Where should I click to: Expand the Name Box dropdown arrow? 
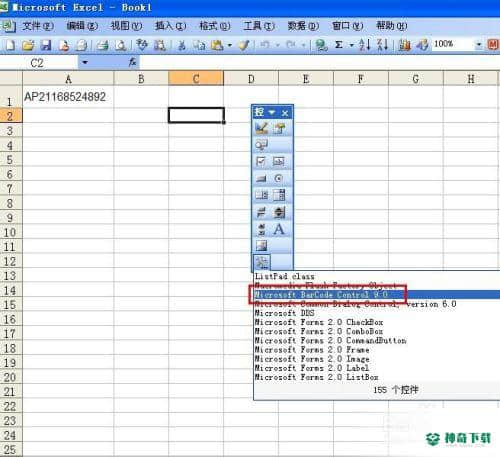(85, 62)
